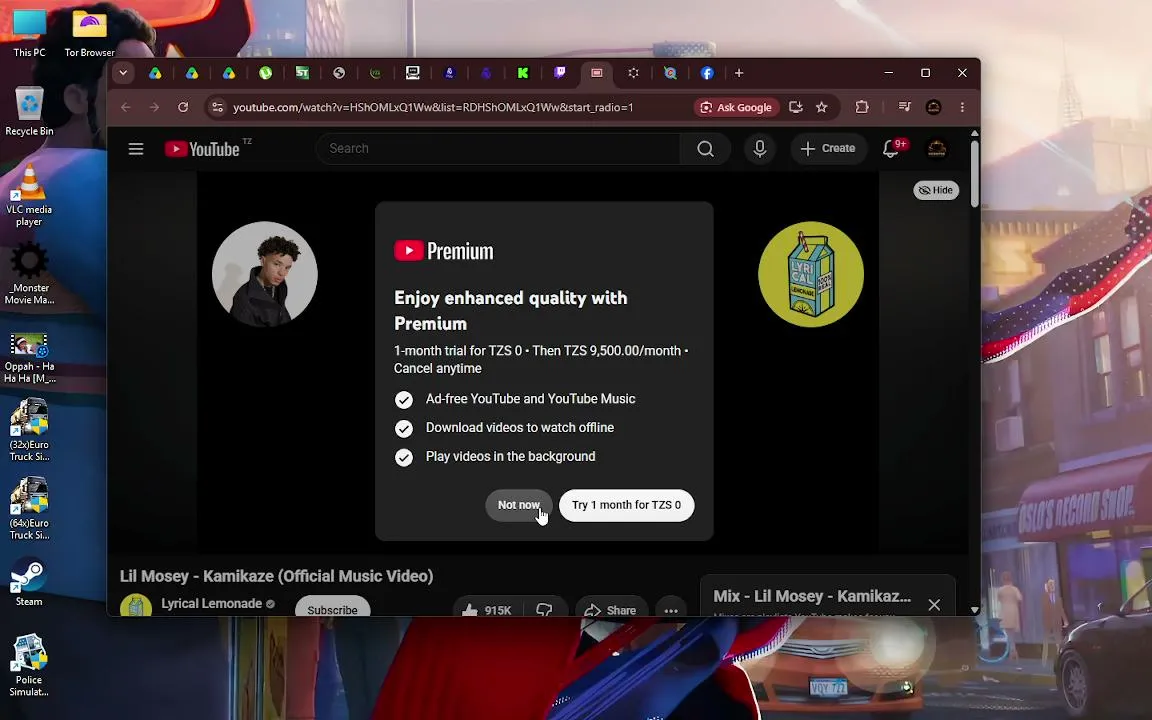Viewport: 1152px width, 720px height.
Task: Go back in Chrome
Action: click(x=126, y=107)
